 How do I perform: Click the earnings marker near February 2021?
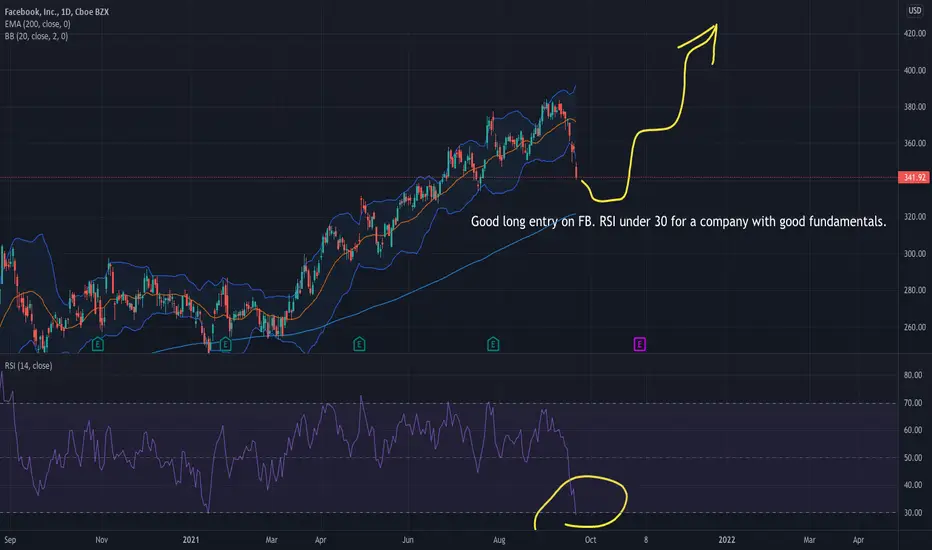pos(225,344)
